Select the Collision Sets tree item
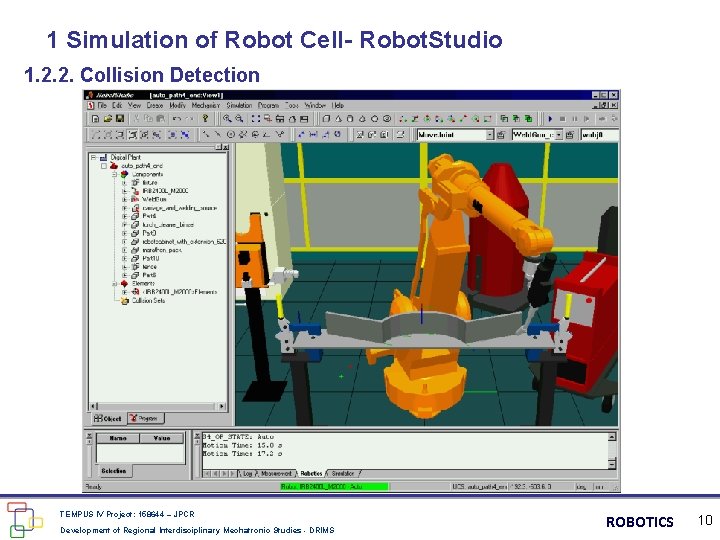Image resolution: width=720 pixels, height=540 pixels. click(148, 301)
